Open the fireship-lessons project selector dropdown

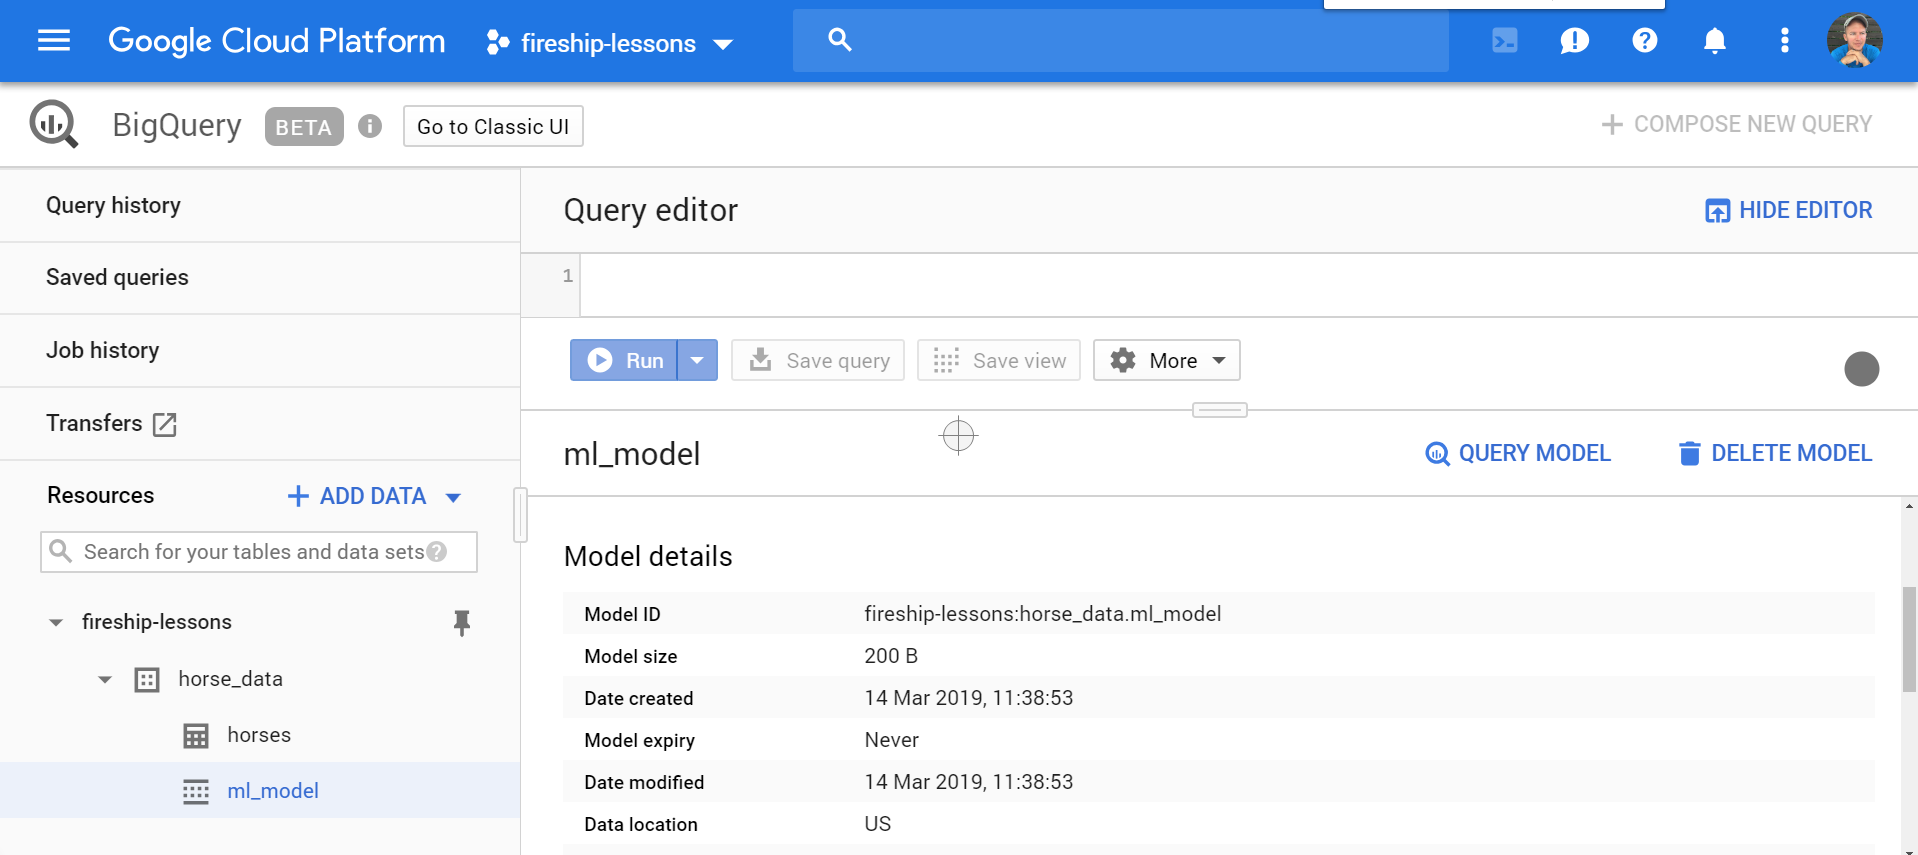coord(610,43)
